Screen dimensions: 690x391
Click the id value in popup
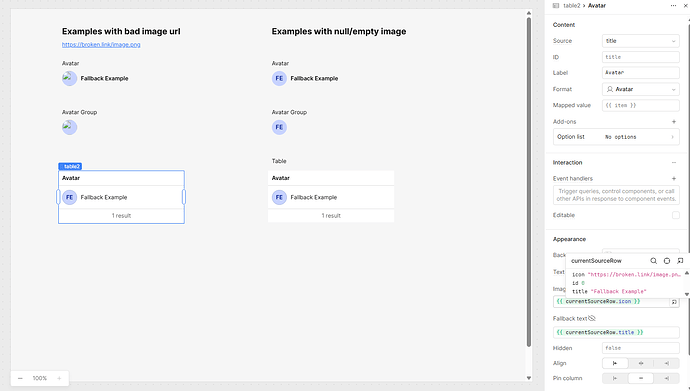click(583, 283)
